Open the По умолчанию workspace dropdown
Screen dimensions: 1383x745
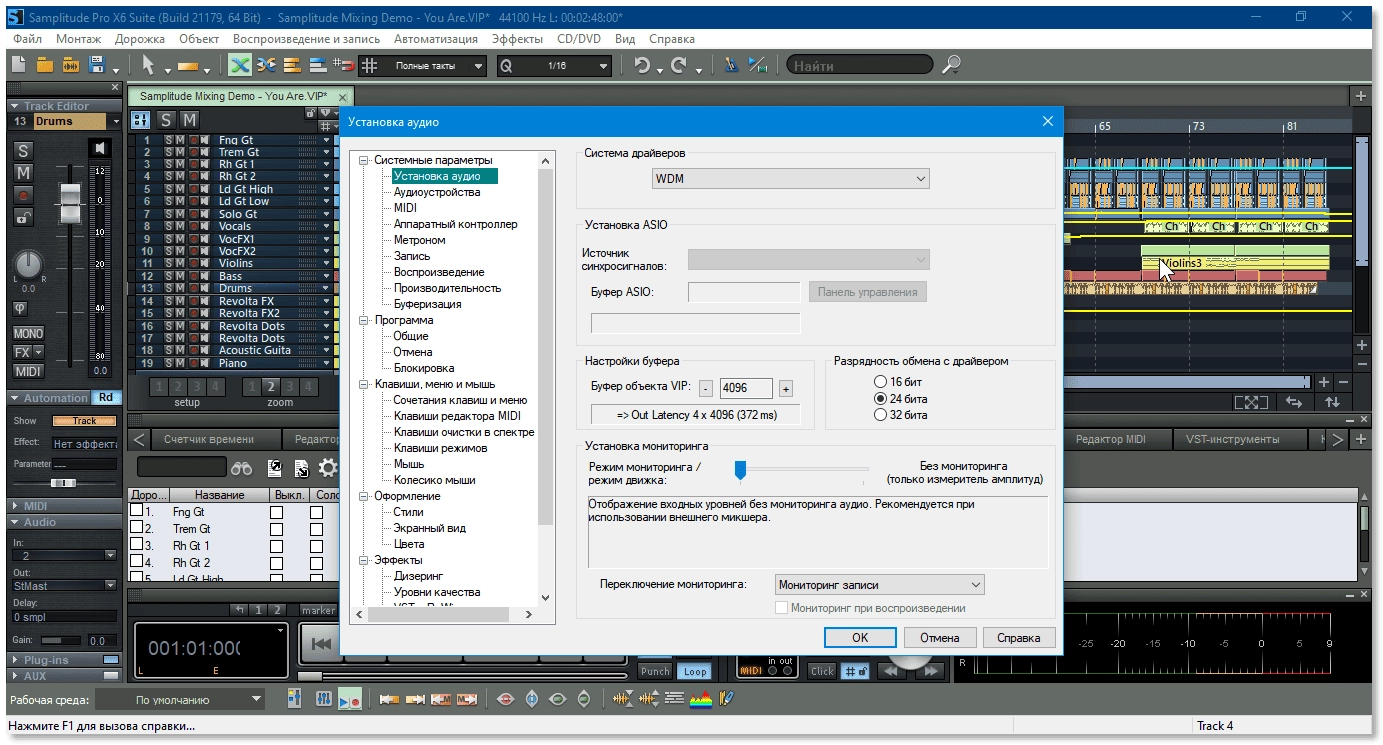click(181, 699)
